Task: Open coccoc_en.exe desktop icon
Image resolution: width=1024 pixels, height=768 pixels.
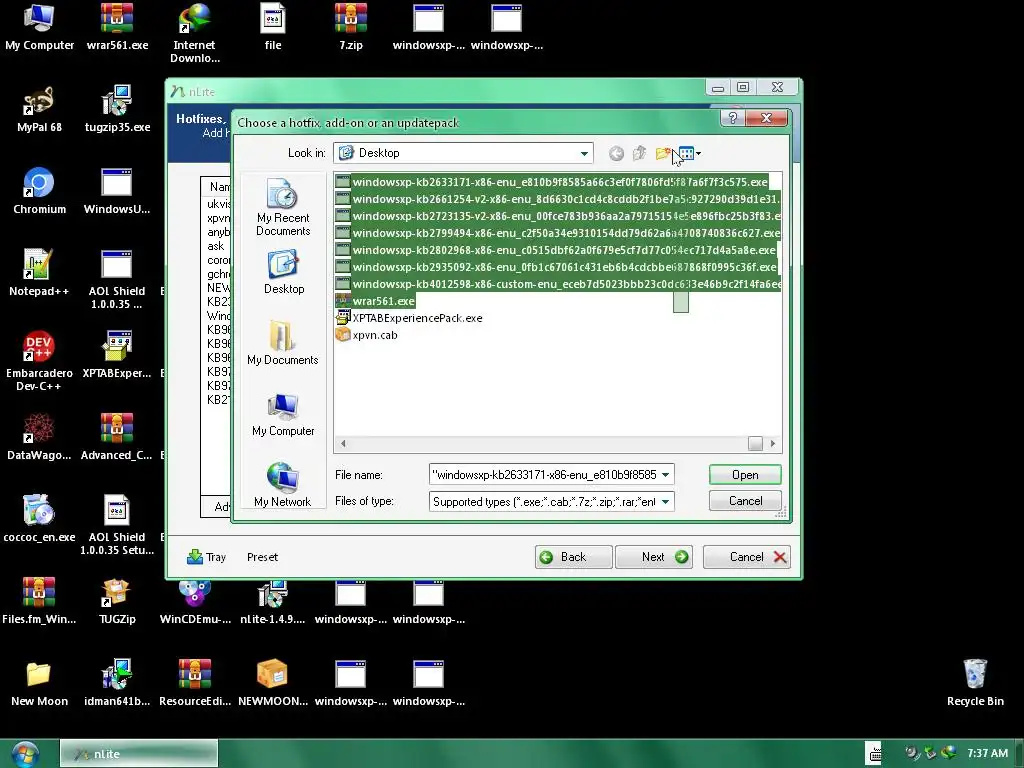Action: pos(39,519)
